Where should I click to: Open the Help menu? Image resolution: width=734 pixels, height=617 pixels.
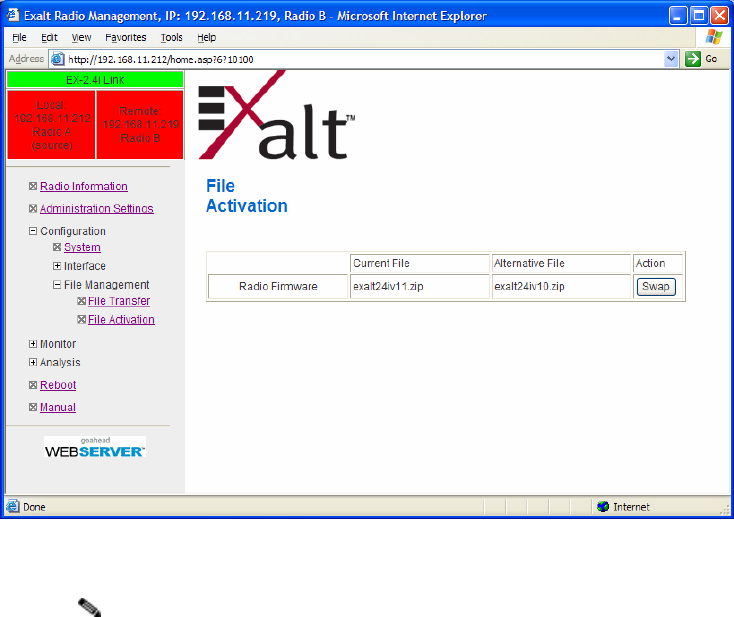[x=206, y=37]
